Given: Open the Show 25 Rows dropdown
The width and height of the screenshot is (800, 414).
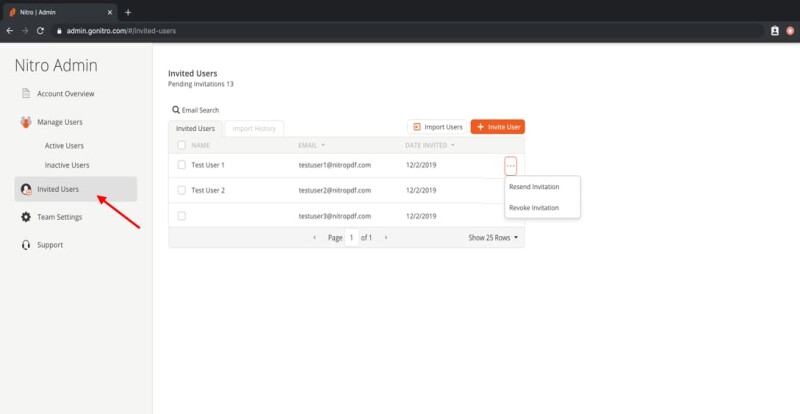Looking at the screenshot, I should coord(493,237).
